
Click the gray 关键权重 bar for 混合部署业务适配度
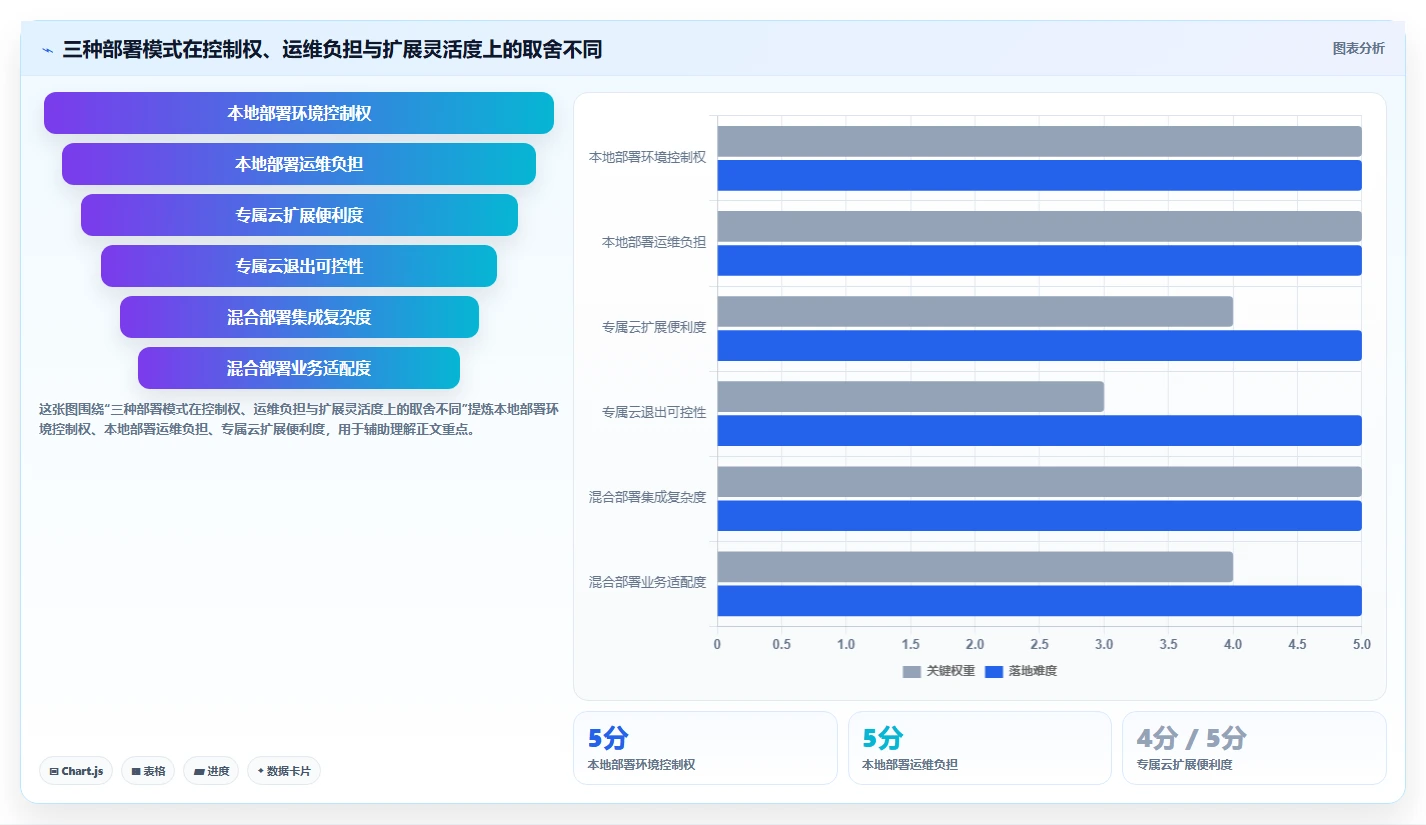coord(975,566)
